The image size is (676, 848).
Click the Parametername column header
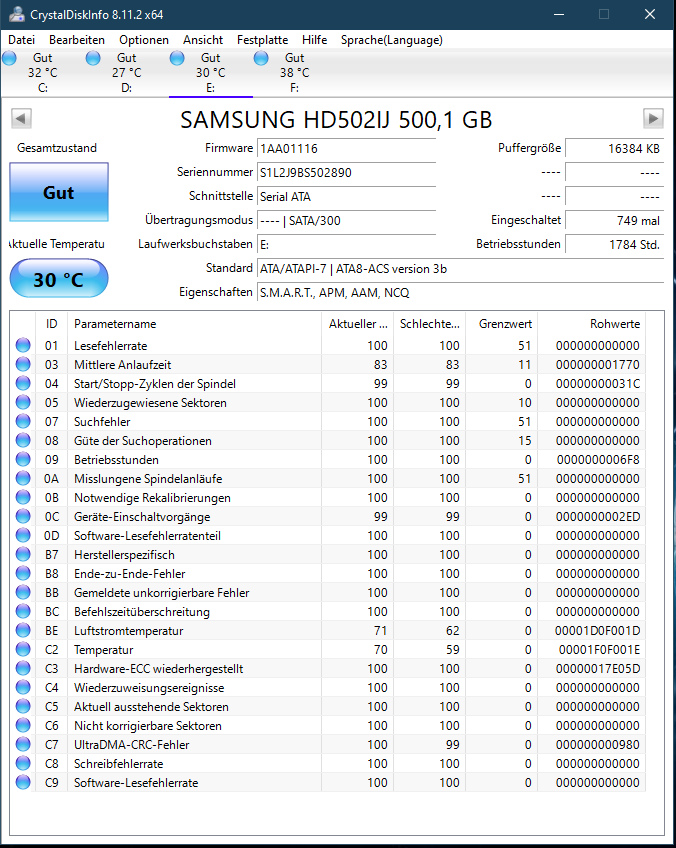(194, 324)
